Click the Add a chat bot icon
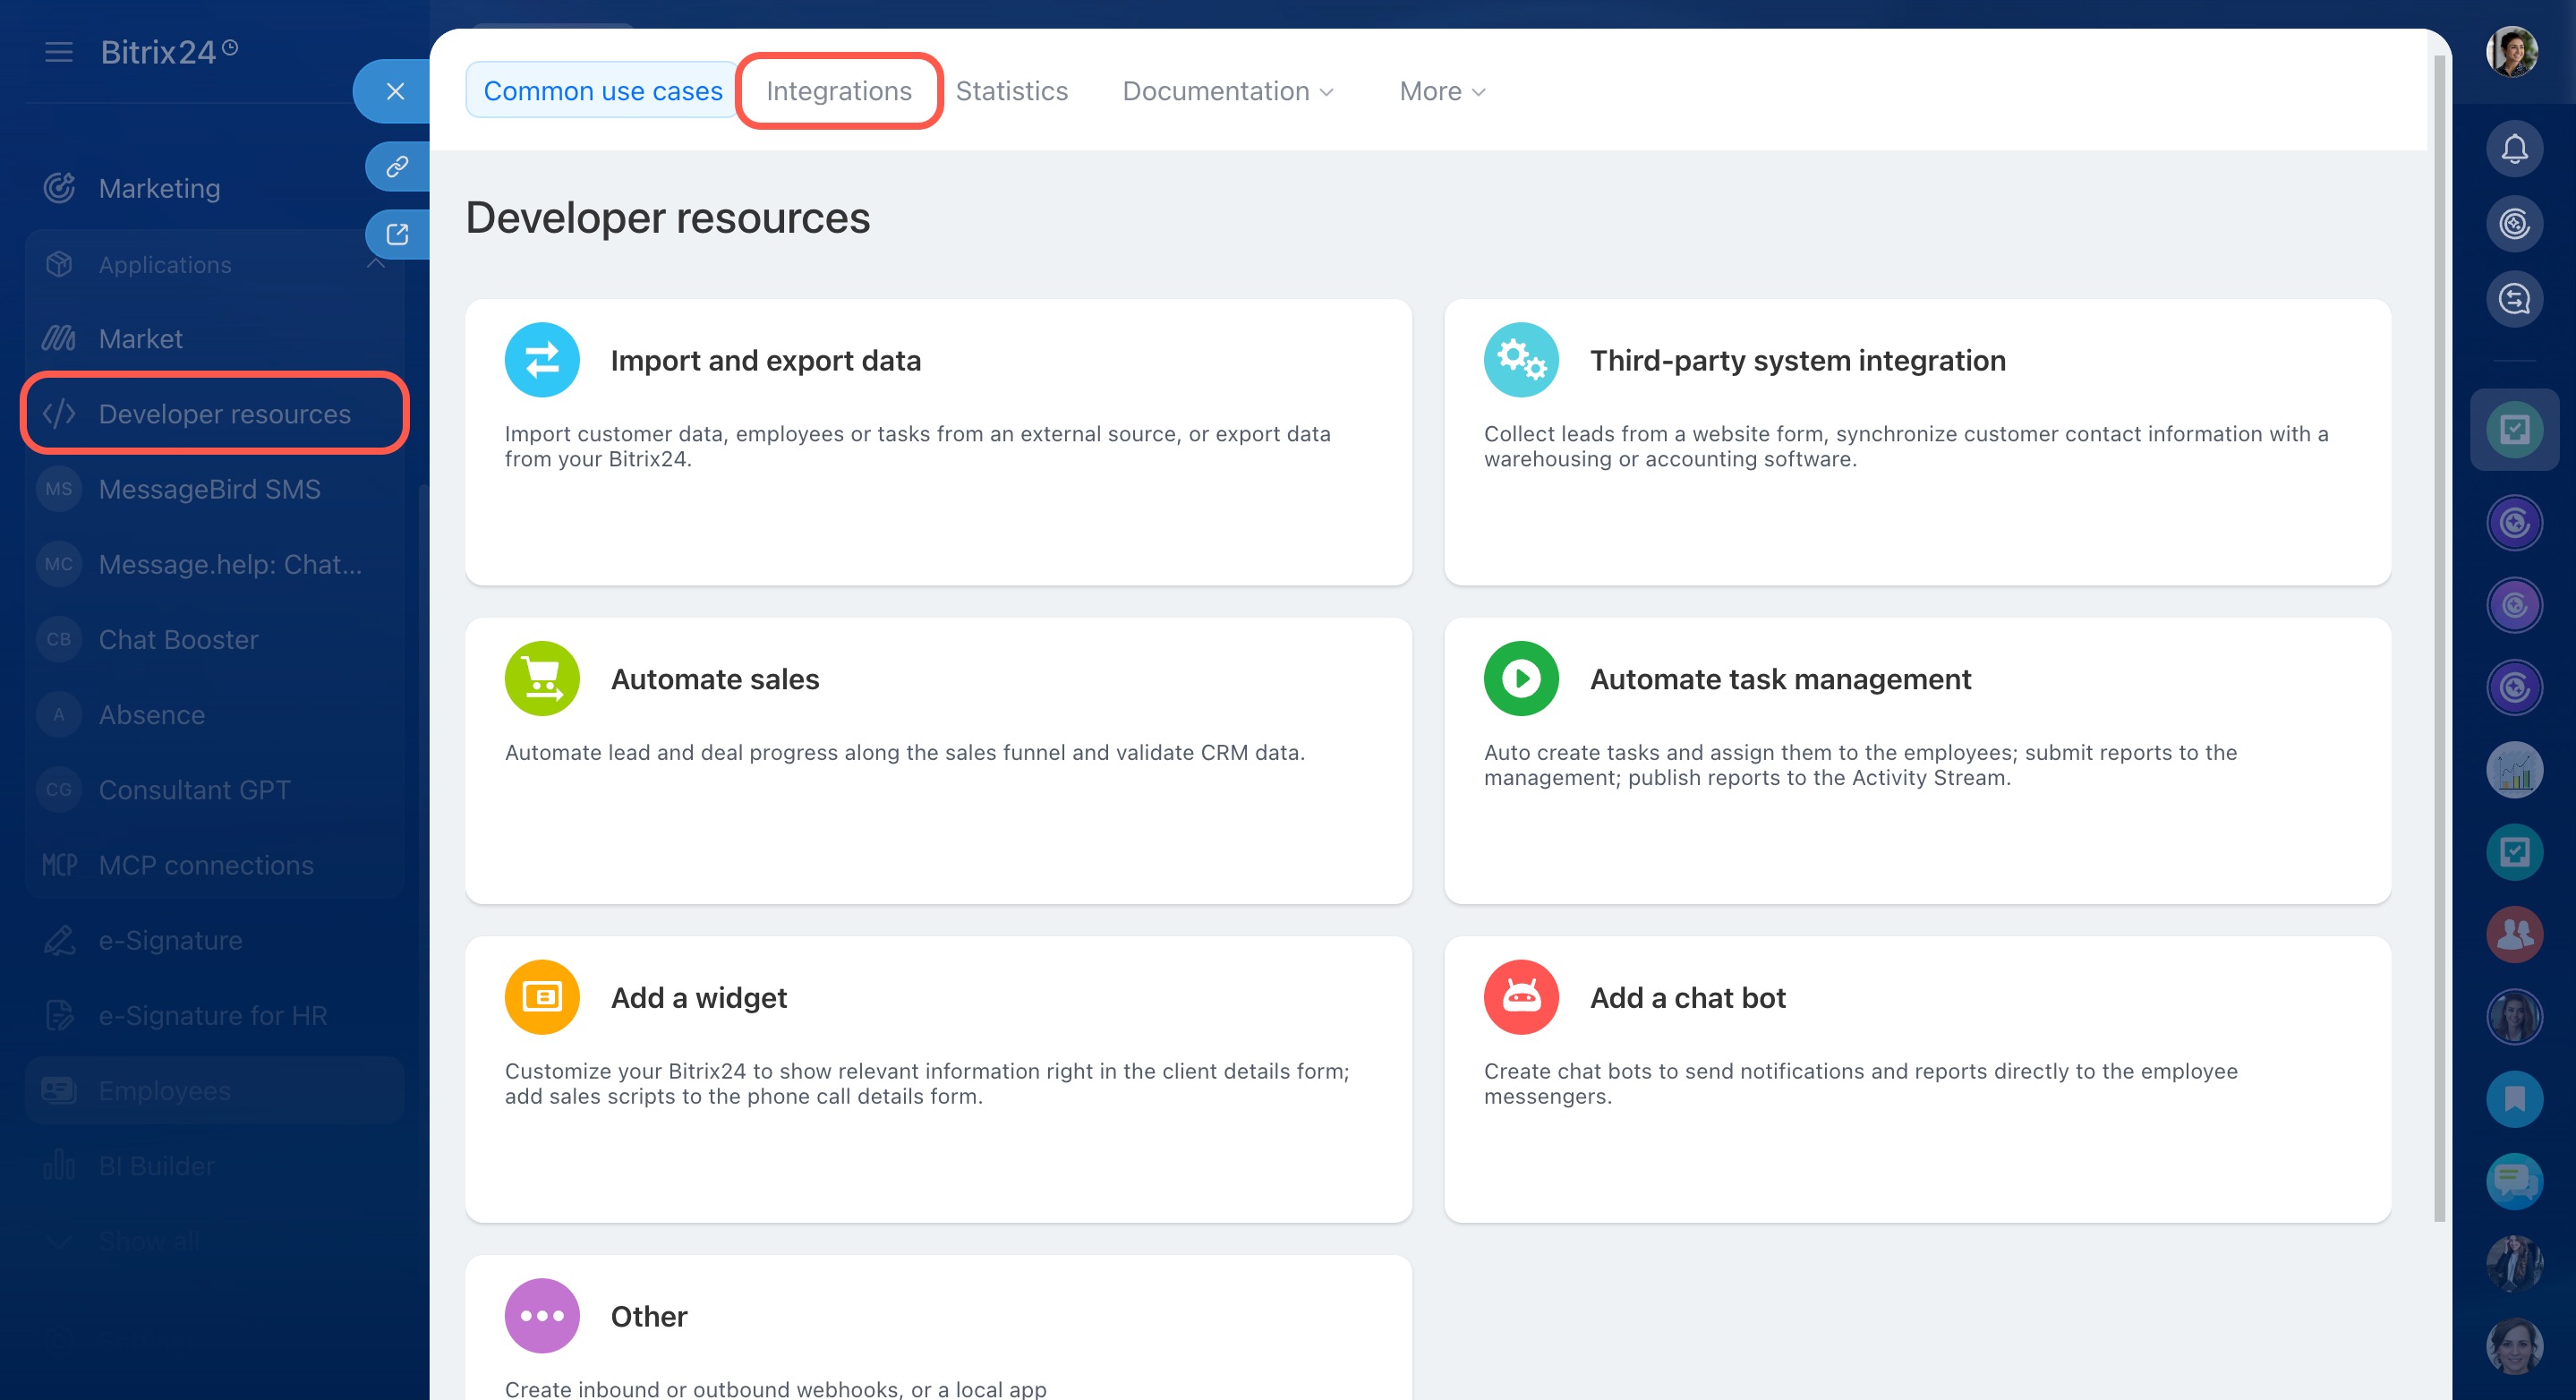This screenshot has width=2576, height=1400. tap(1520, 997)
